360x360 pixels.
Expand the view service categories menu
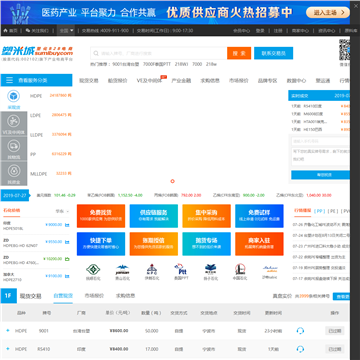point(36,80)
